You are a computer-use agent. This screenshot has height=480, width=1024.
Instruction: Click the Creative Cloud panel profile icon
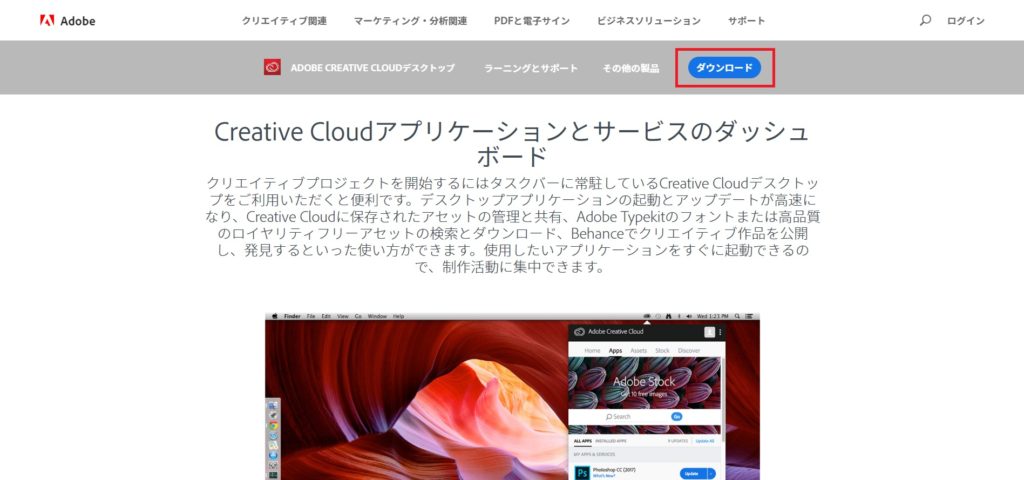pos(709,332)
